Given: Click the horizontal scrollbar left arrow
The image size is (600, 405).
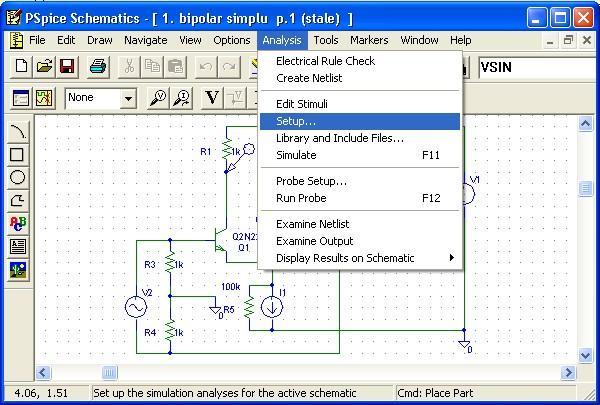Looking at the screenshot, I should click(43, 372).
